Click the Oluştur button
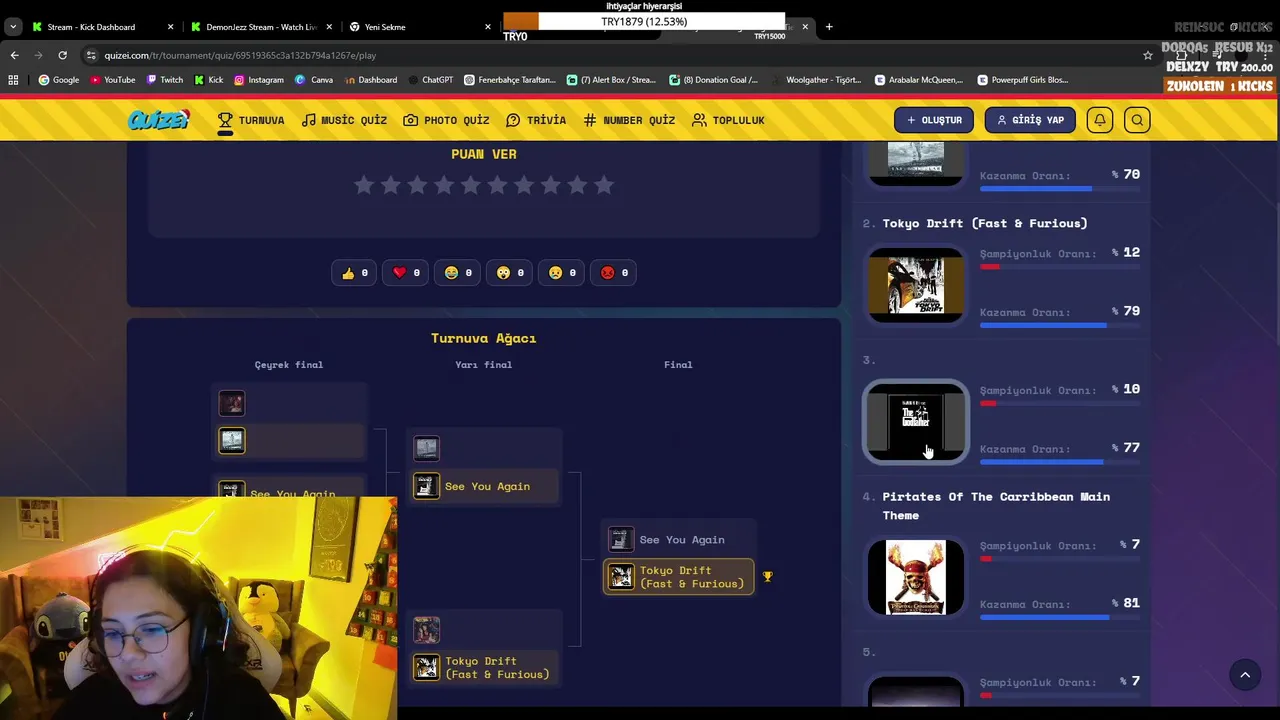Screen dimensions: 1280x720 point(934,120)
